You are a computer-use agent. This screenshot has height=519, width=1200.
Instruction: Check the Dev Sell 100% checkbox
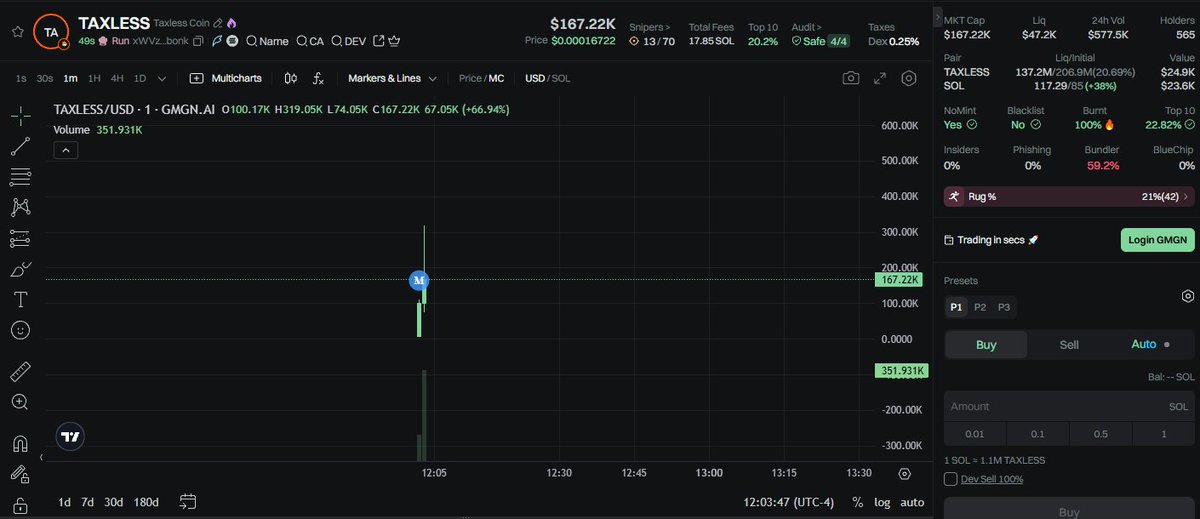tap(950, 479)
